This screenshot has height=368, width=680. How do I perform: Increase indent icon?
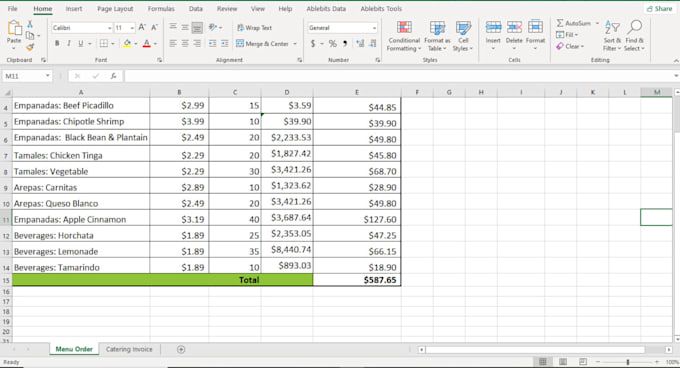(225, 43)
